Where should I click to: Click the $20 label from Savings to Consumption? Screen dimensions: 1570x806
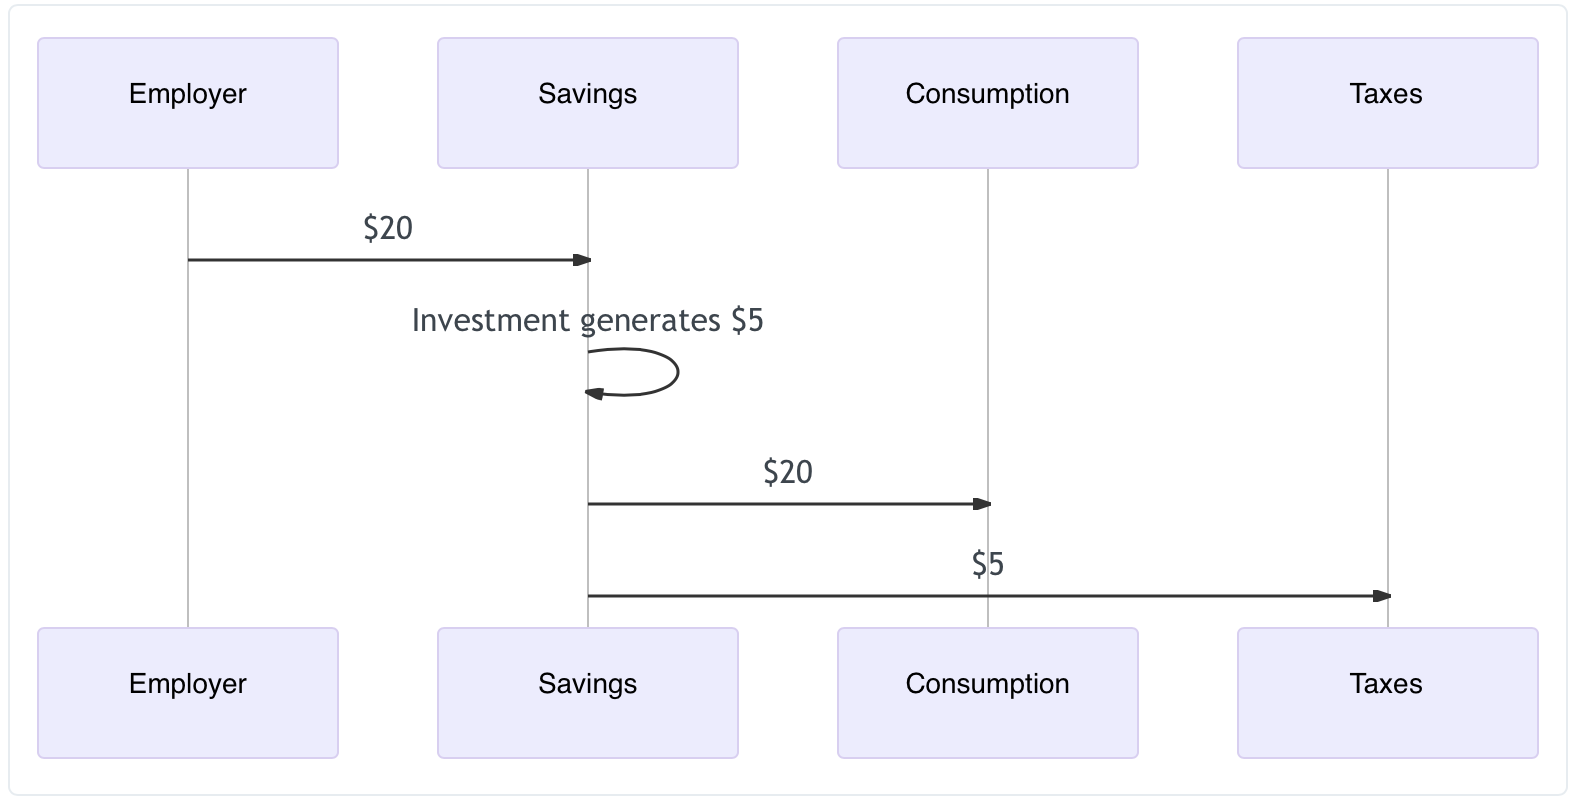tap(788, 472)
